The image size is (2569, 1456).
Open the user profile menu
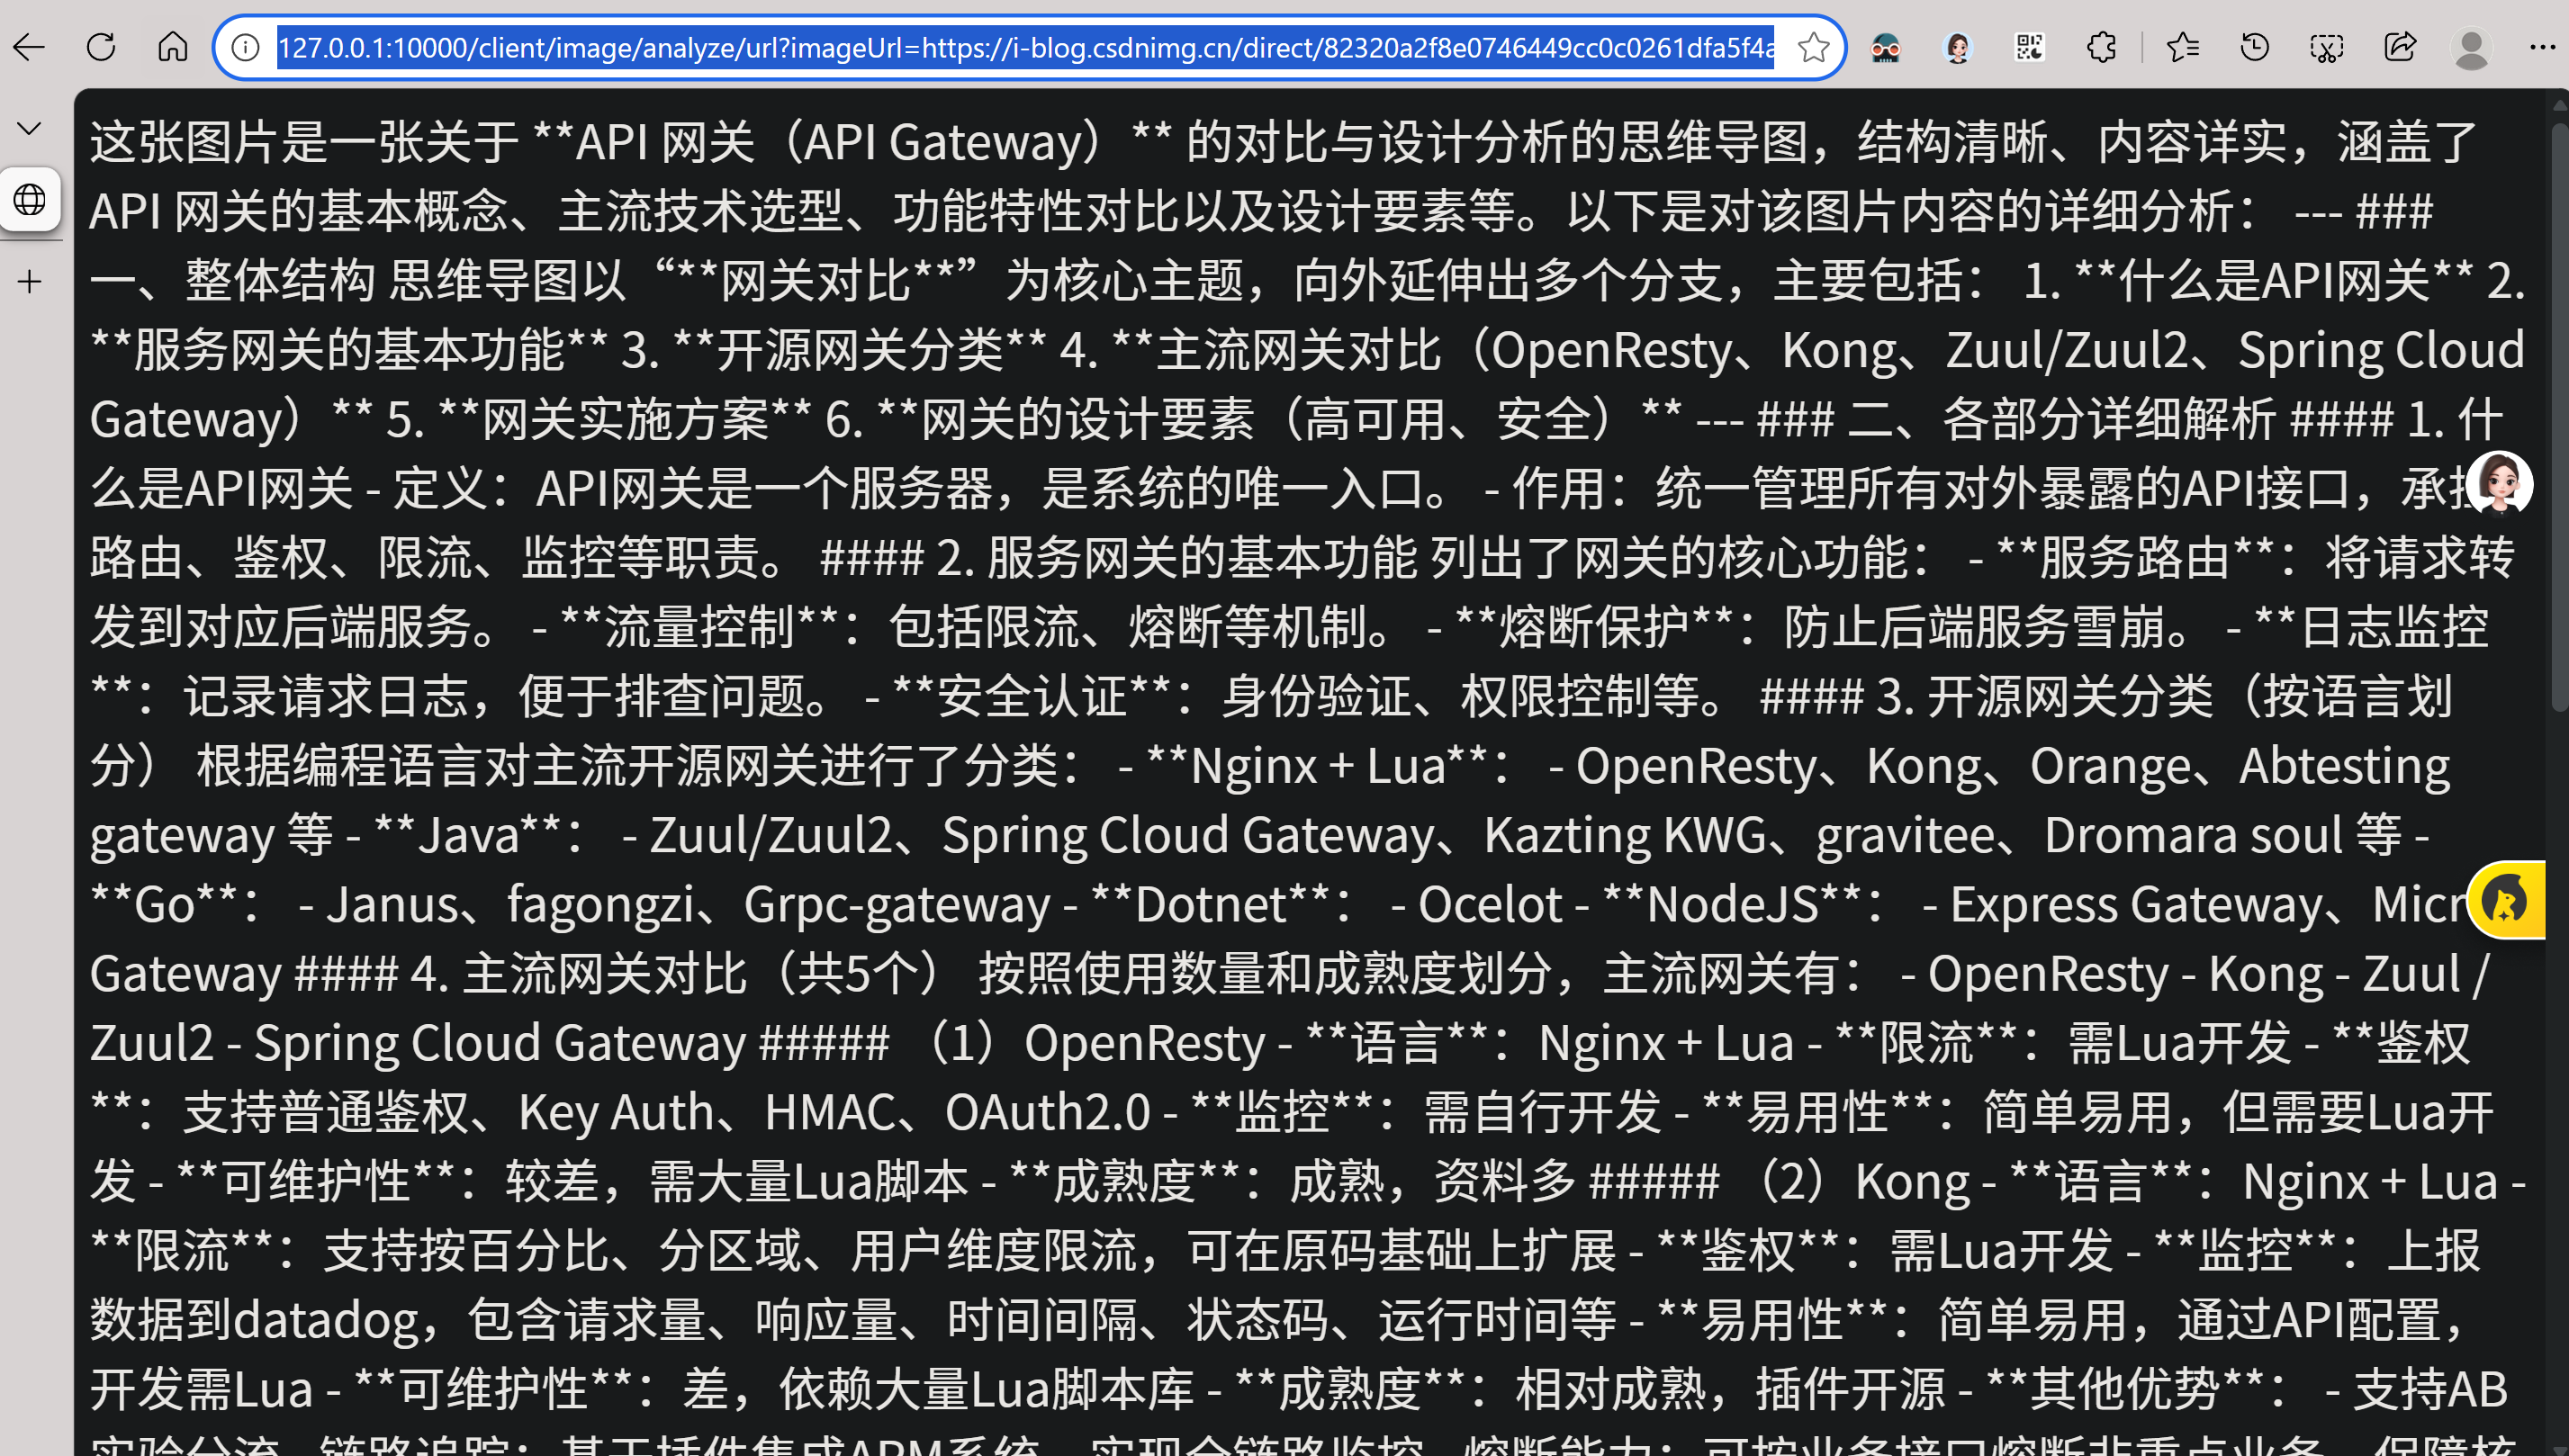(2471, 47)
